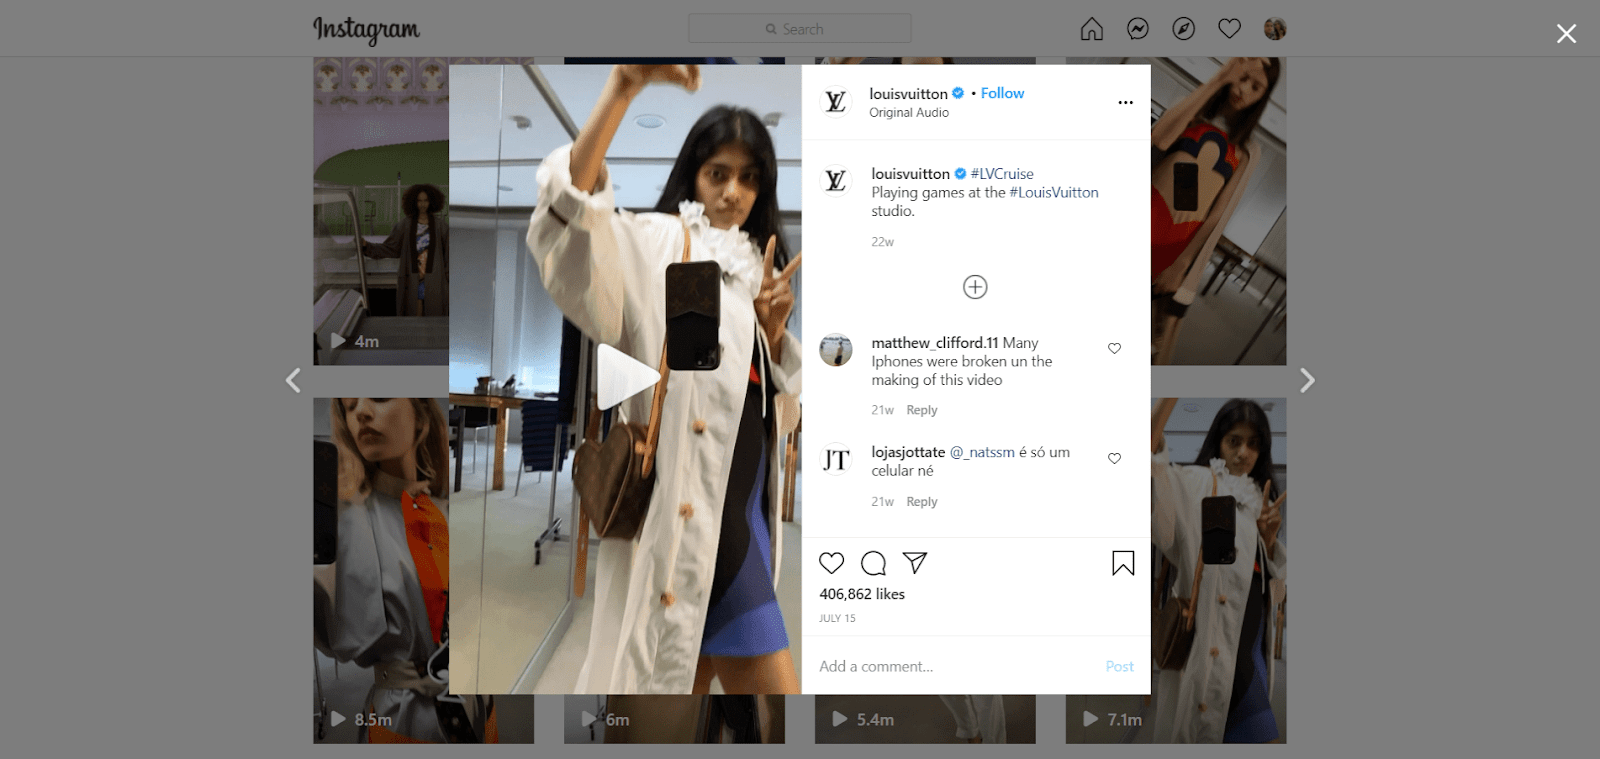
Task: Like matthew_clifford.11's comment
Action: point(1114,348)
